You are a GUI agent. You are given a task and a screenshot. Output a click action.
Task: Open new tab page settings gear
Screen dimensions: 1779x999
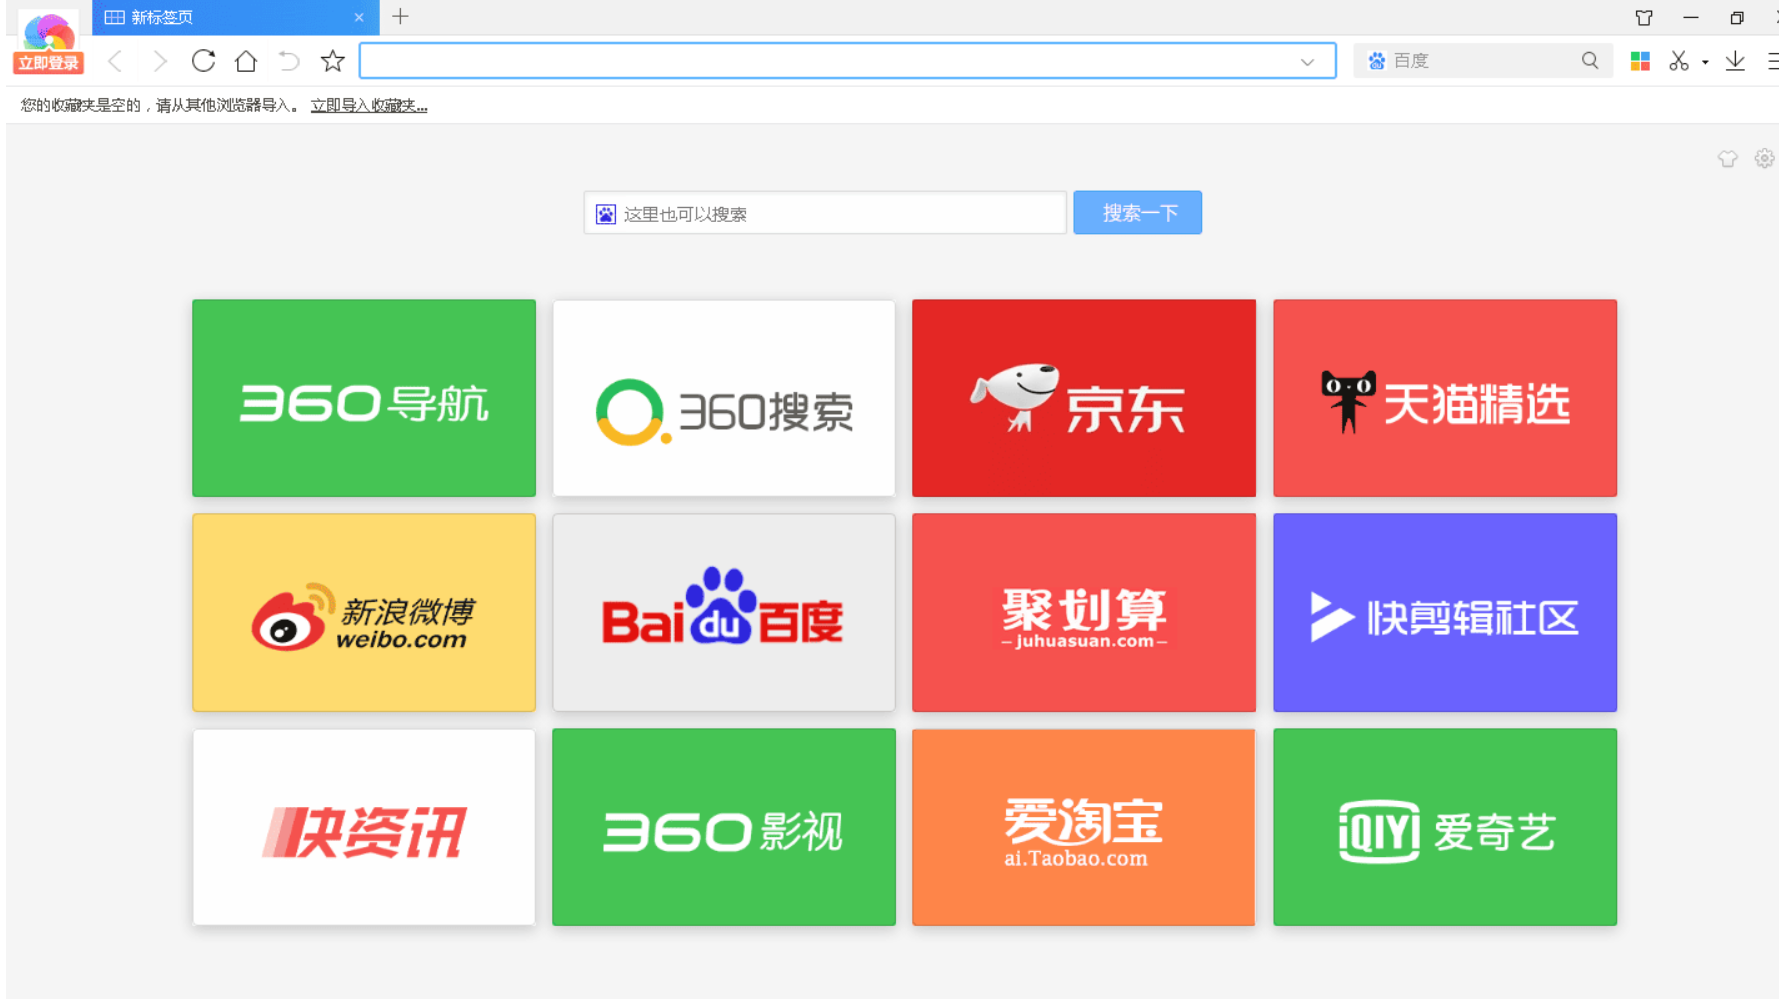click(x=1764, y=158)
